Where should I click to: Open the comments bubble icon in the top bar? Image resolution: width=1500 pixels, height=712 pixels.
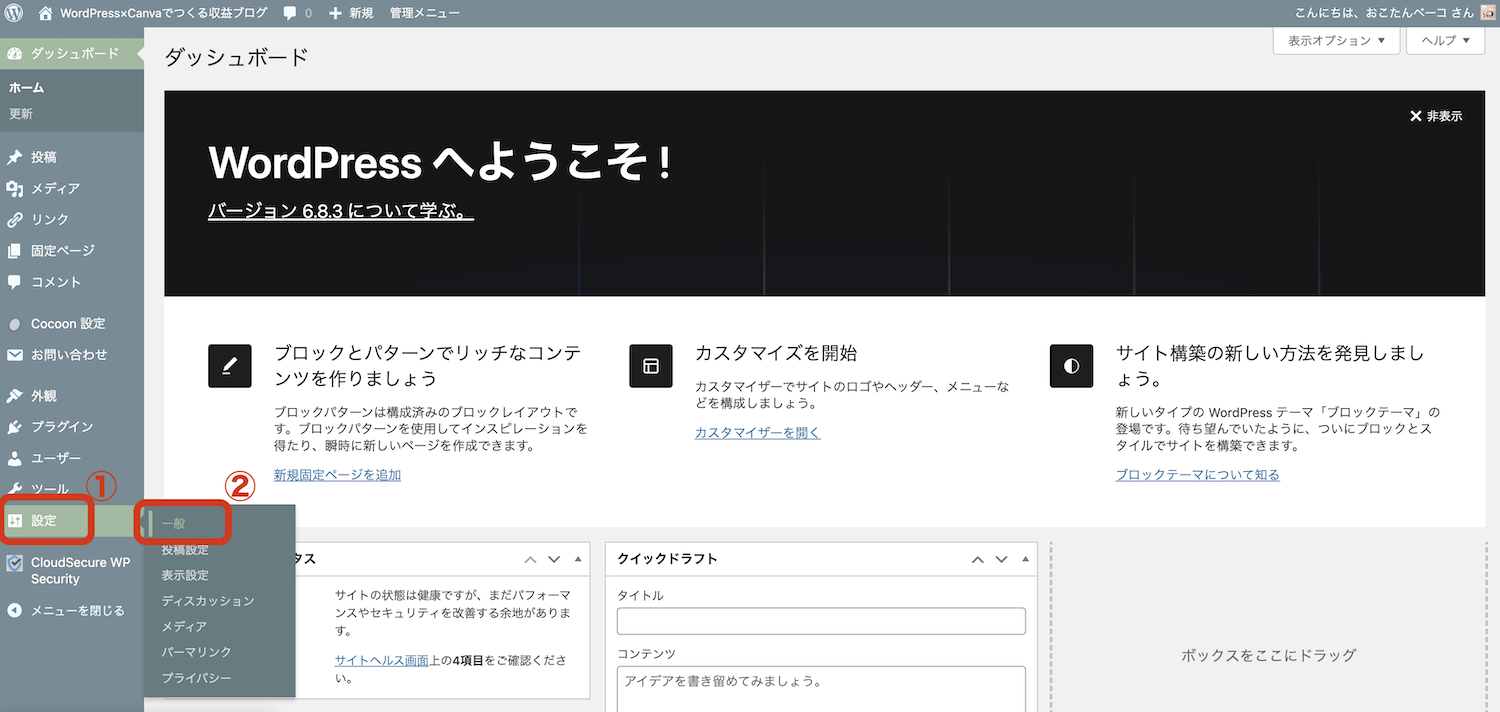click(288, 13)
